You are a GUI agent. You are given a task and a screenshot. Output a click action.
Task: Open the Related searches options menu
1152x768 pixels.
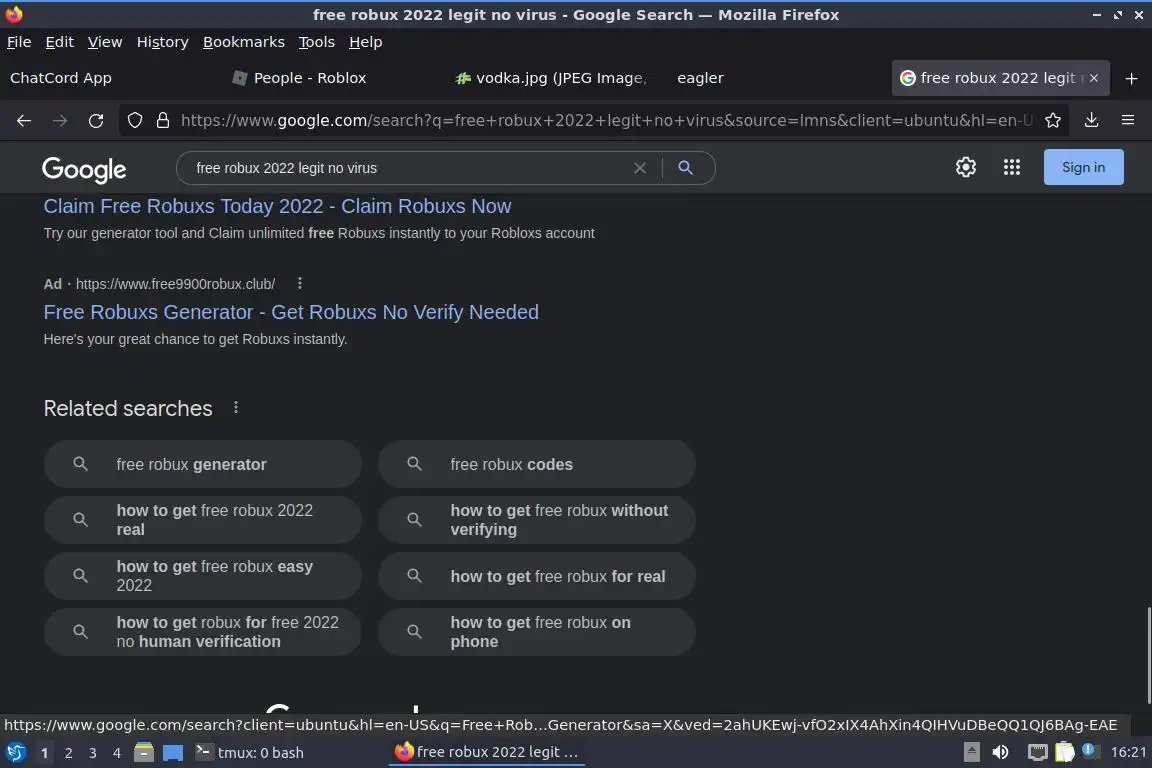236,407
